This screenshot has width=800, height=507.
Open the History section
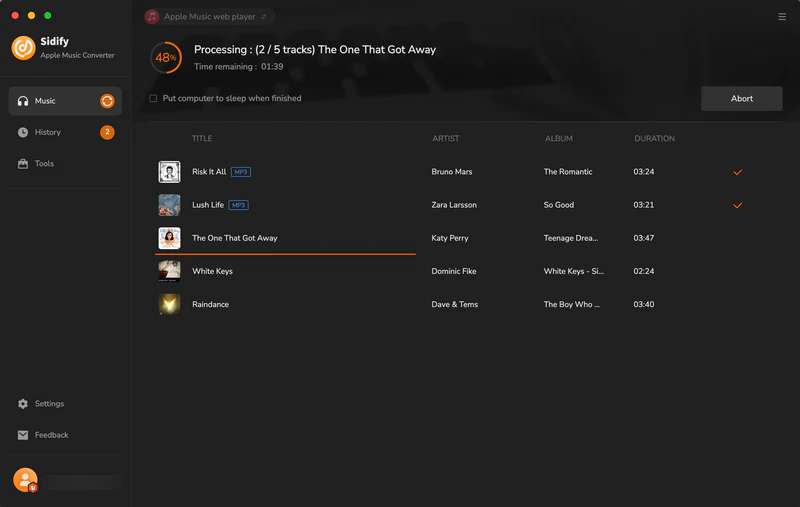pyautogui.click(x=65, y=133)
